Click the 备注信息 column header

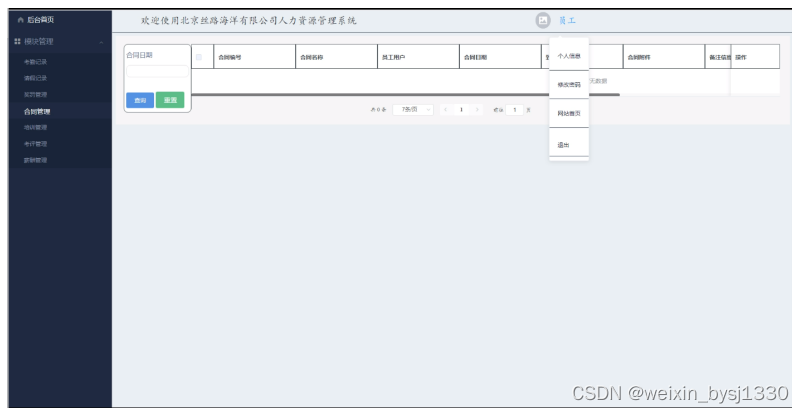(718, 57)
